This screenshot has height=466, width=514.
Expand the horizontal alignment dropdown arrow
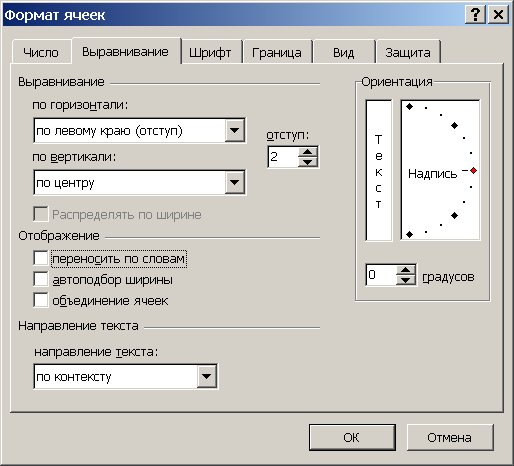(x=235, y=130)
